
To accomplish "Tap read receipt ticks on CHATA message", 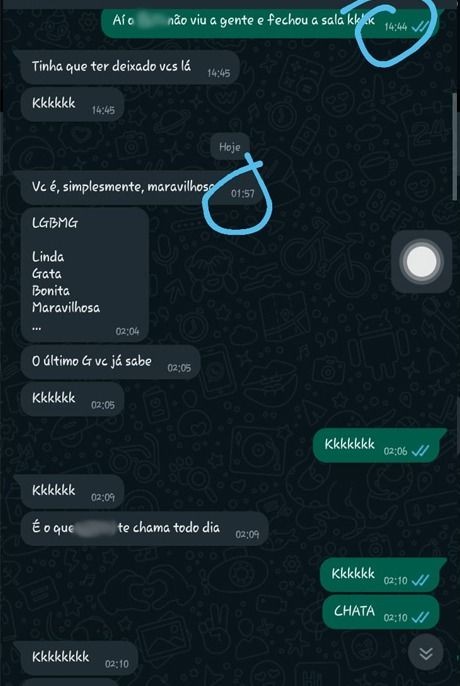I will pos(421,617).
